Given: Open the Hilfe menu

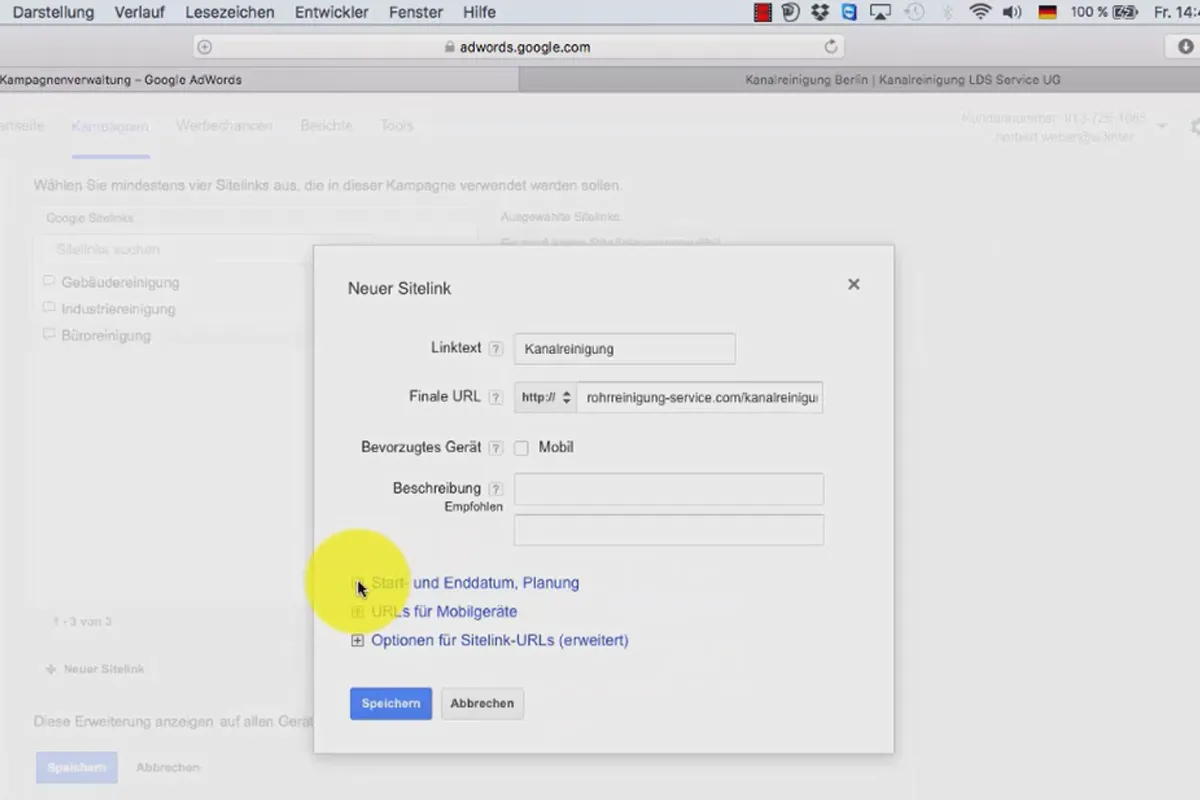Looking at the screenshot, I should (479, 12).
